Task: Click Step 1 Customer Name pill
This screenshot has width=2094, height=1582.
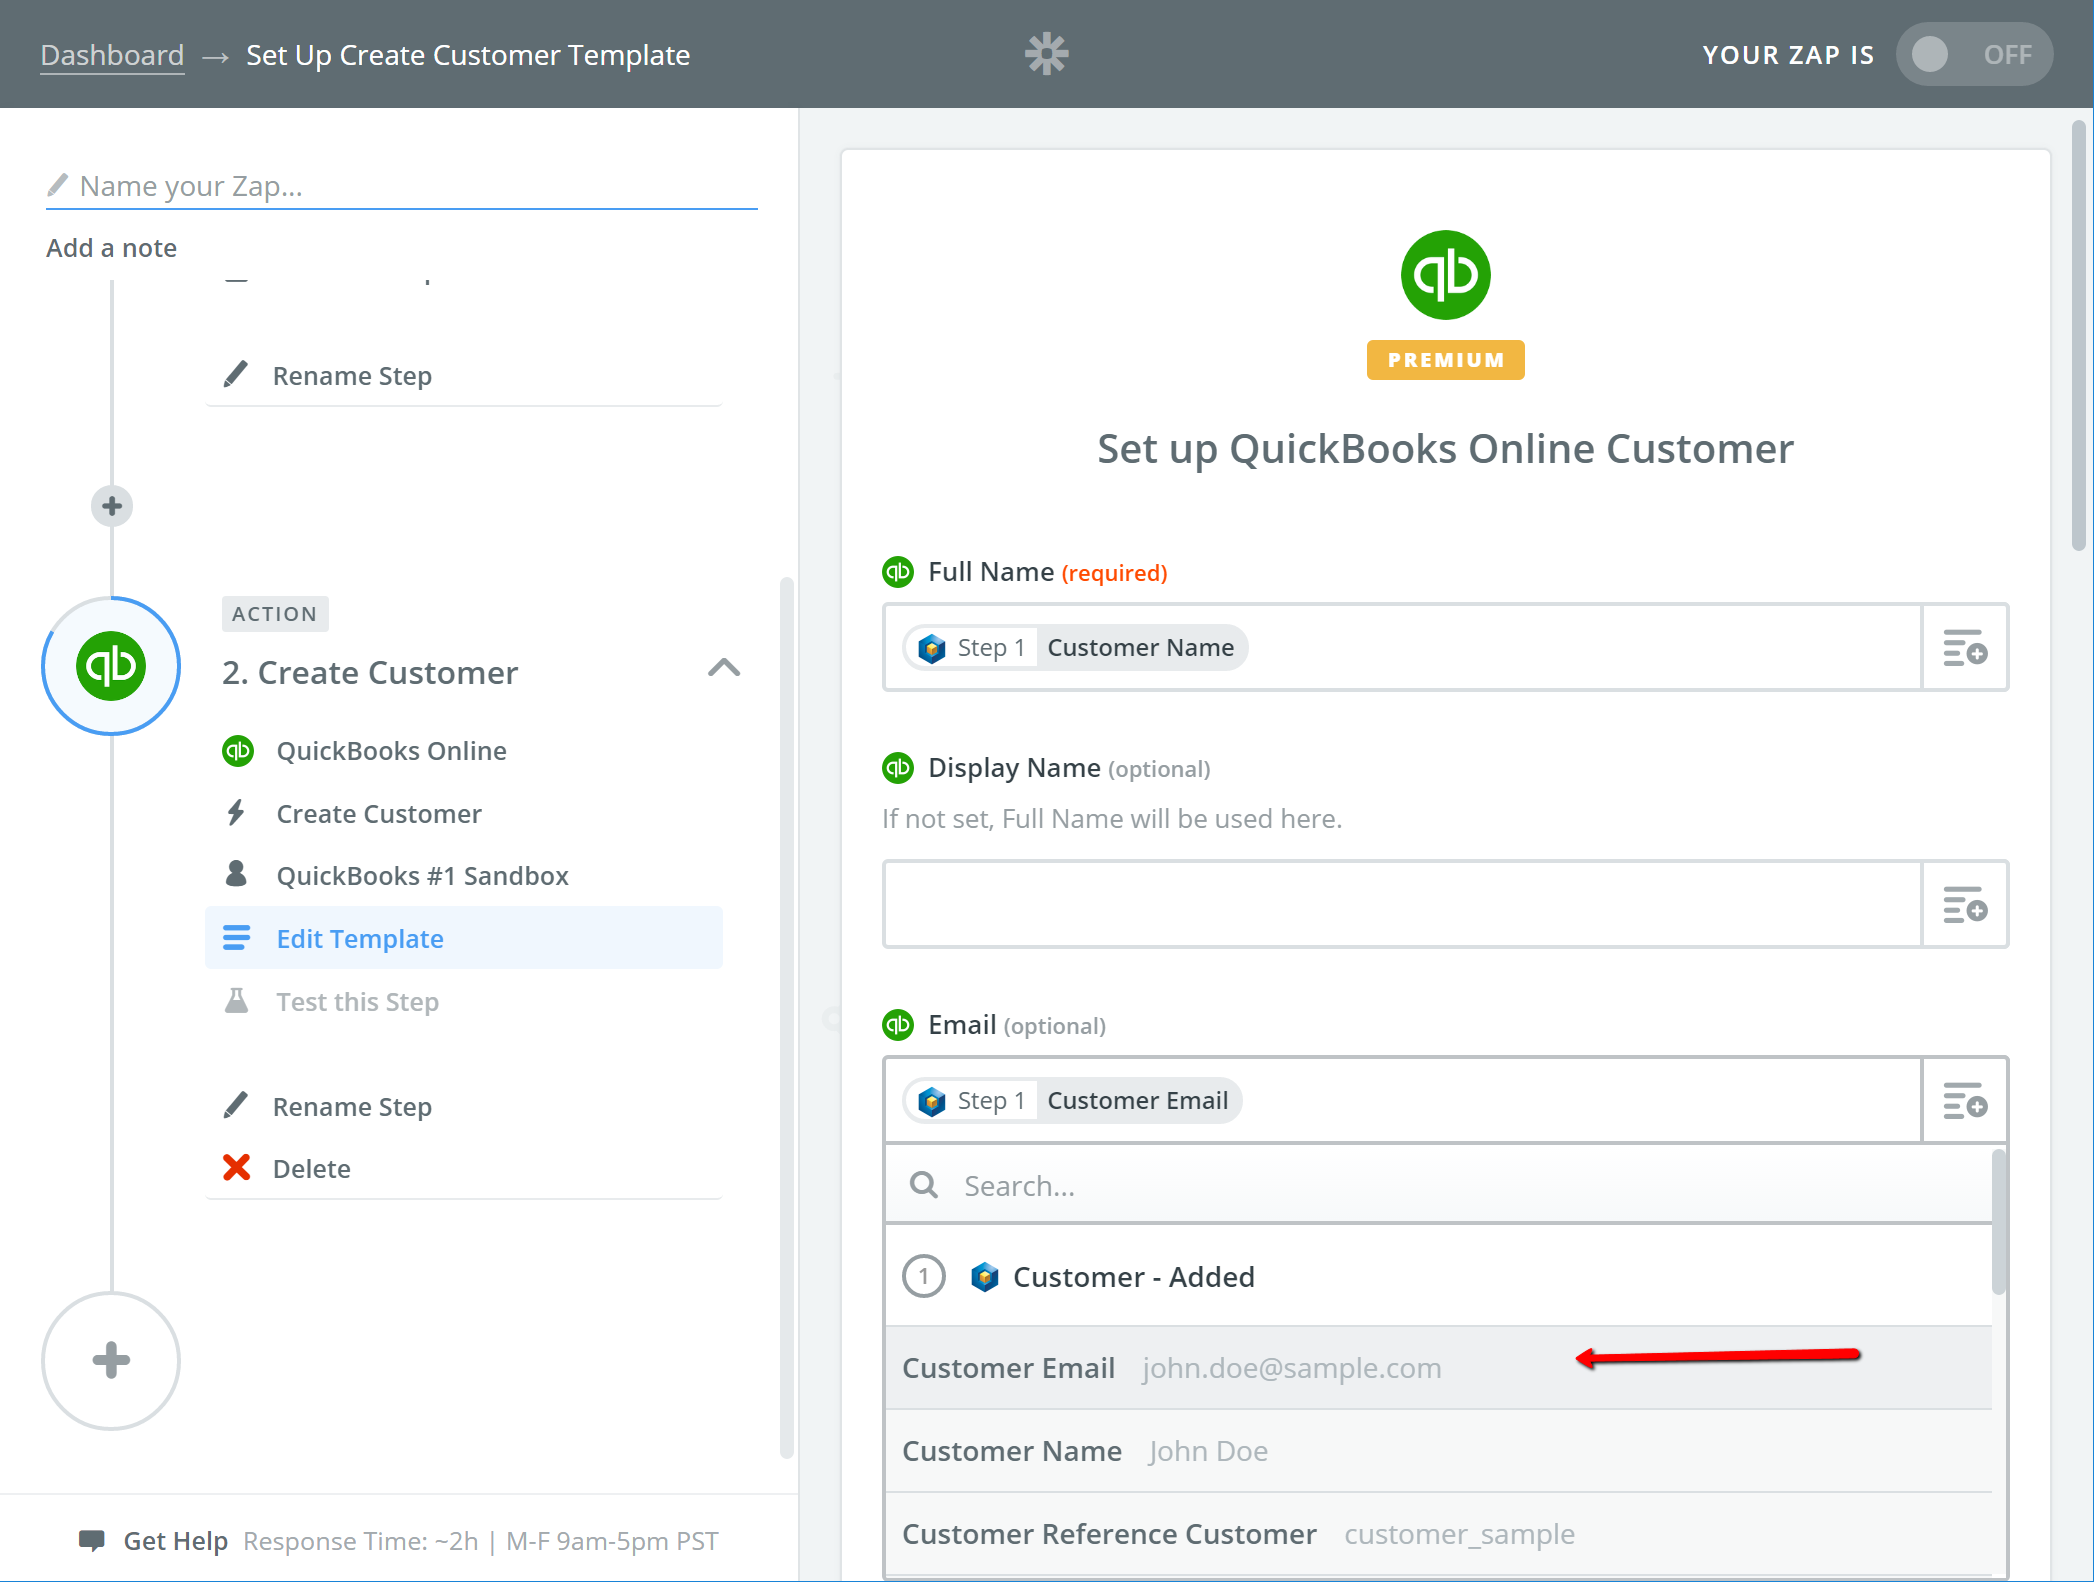Action: (x=1076, y=648)
